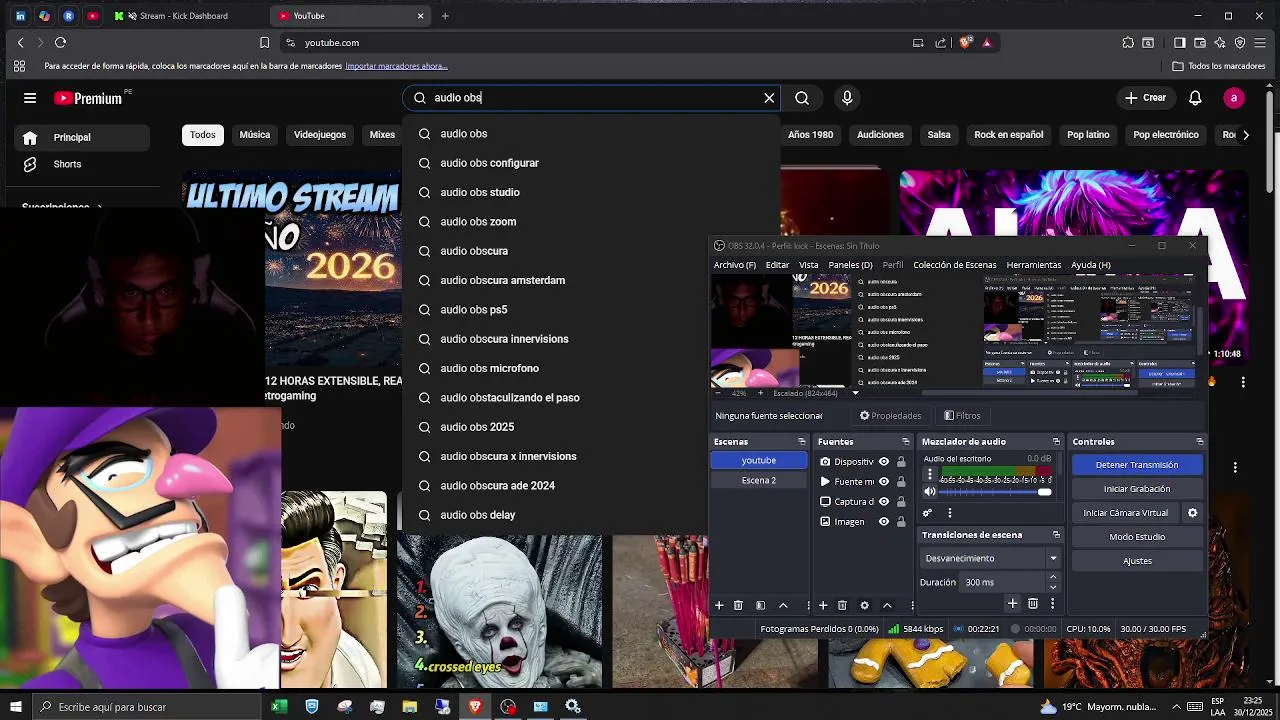Click Modo Estudio button

(x=1137, y=537)
